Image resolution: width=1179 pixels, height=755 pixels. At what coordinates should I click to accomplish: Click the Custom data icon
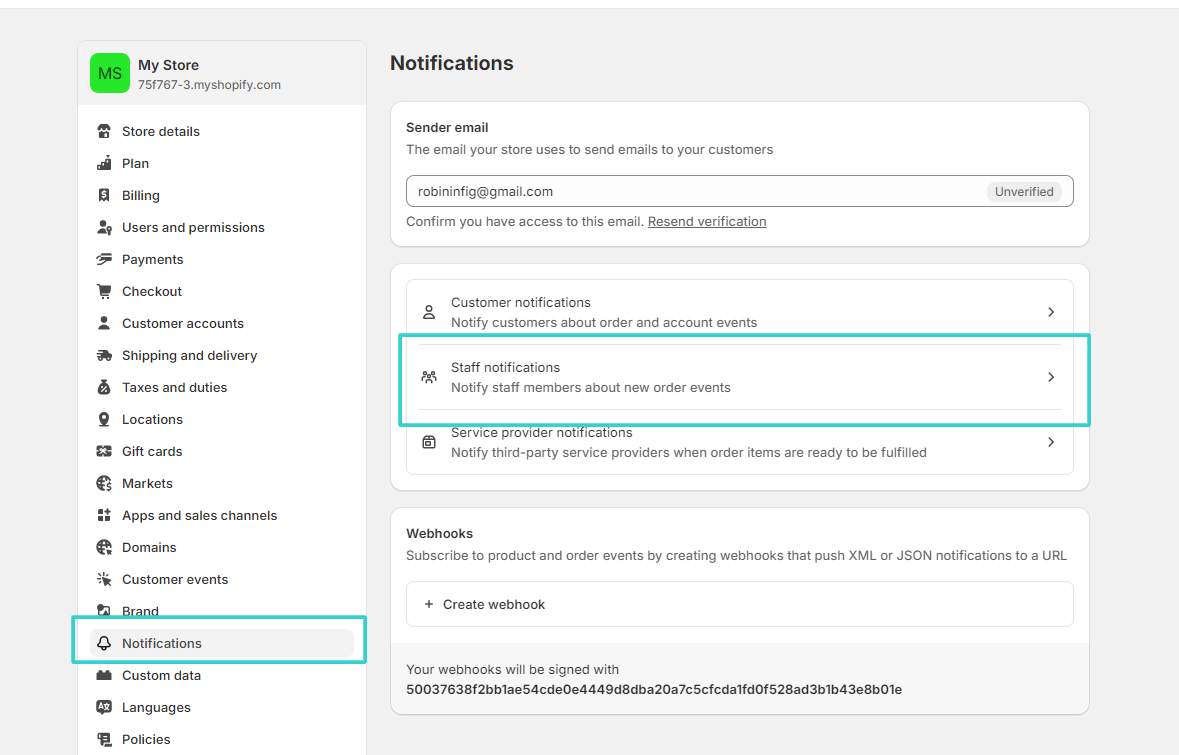coord(104,675)
